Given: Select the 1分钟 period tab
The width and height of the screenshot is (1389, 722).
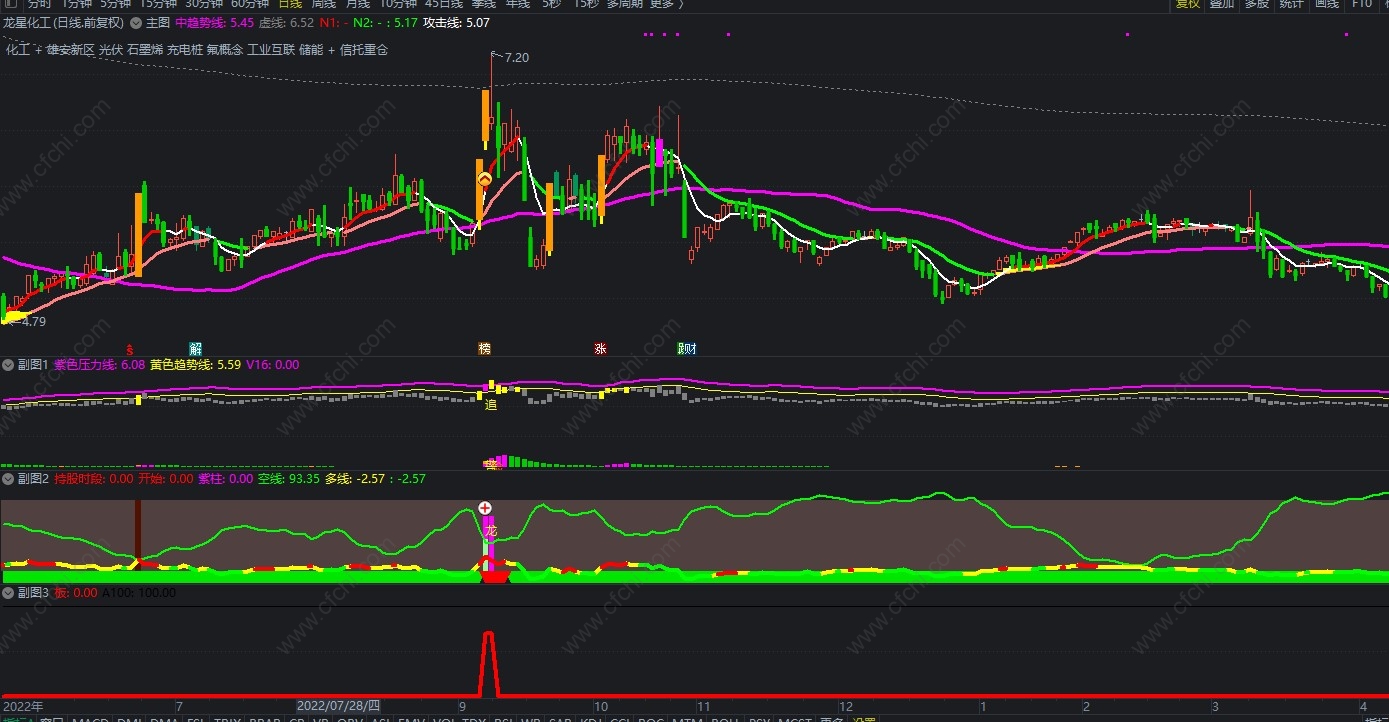Looking at the screenshot, I should click(x=78, y=4).
